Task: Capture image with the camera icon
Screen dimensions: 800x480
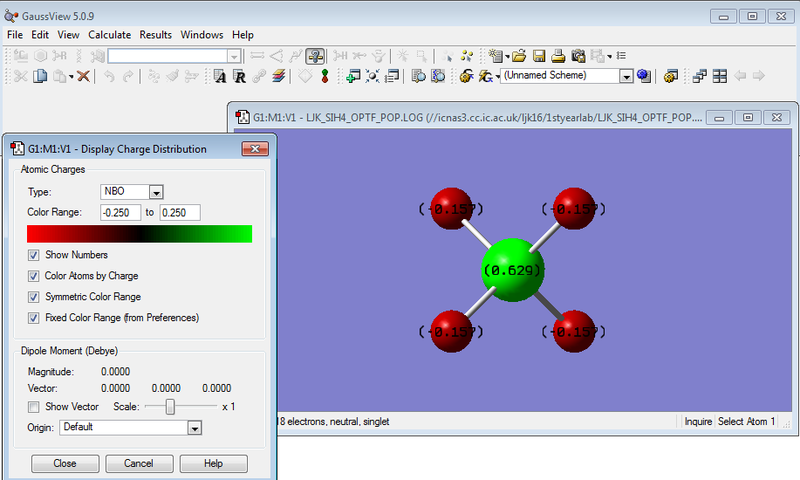Action: (x=578, y=56)
